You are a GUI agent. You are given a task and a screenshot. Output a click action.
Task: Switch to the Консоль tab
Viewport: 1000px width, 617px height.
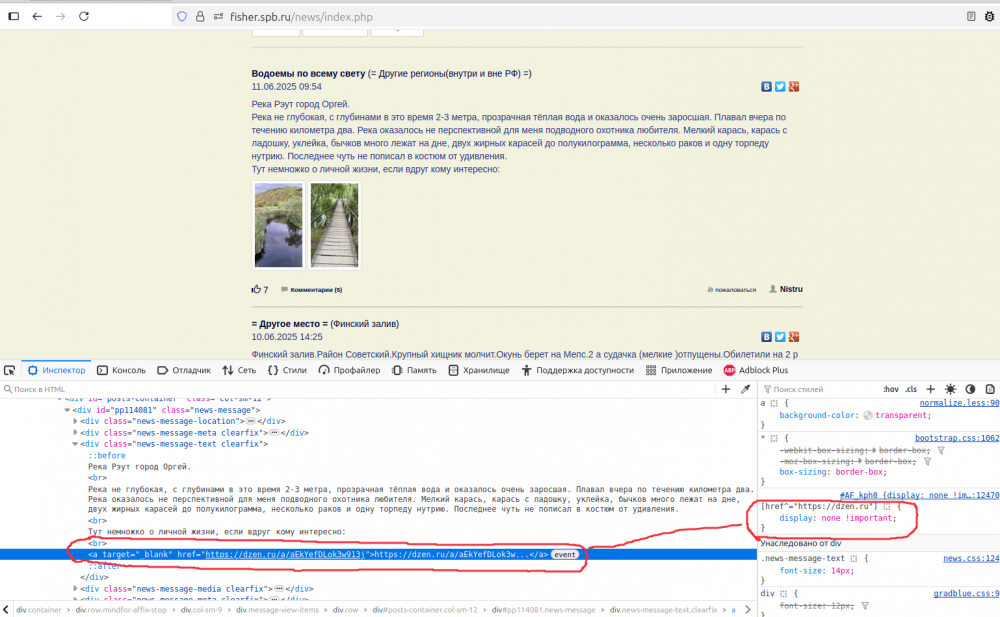pos(121,370)
